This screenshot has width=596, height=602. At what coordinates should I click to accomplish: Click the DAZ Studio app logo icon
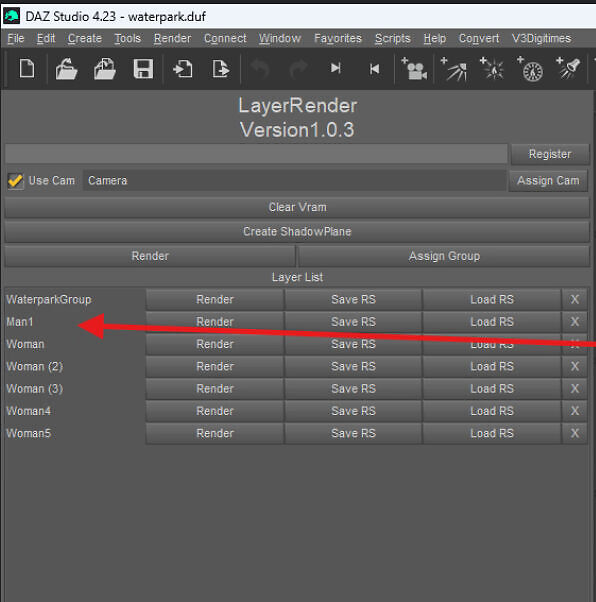click(12, 16)
